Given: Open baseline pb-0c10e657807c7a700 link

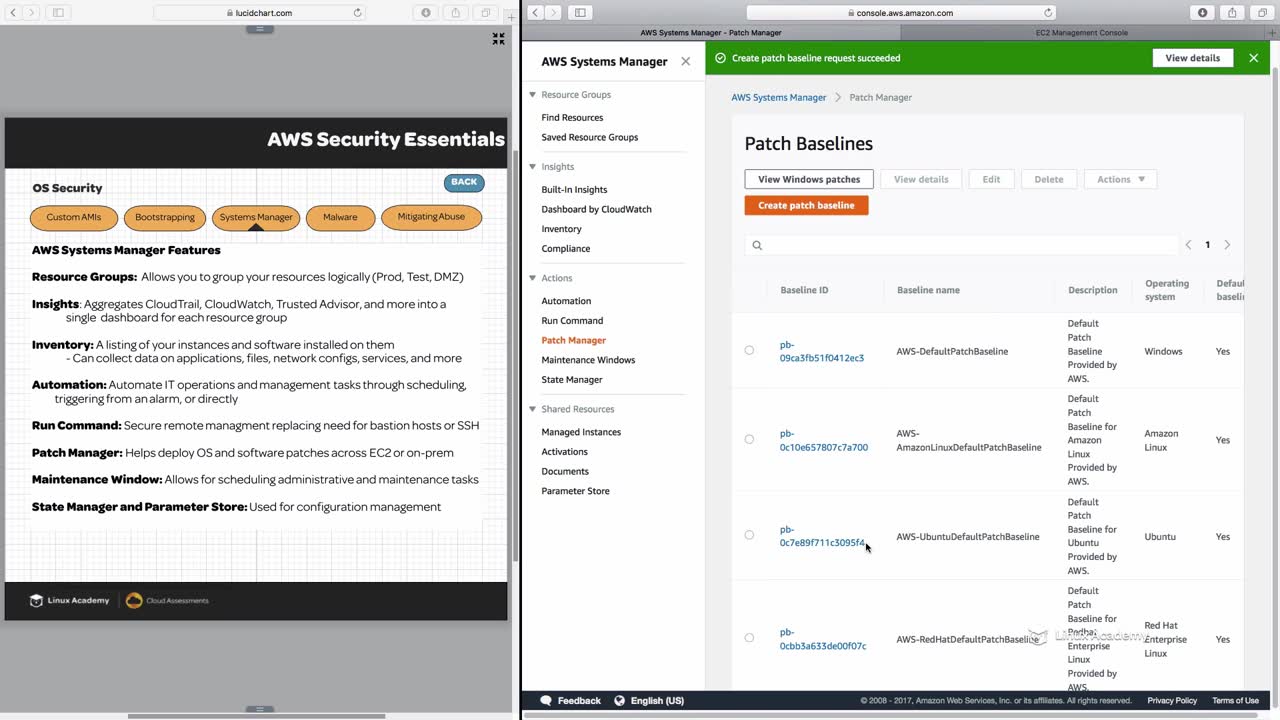Looking at the screenshot, I should point(823,440).
